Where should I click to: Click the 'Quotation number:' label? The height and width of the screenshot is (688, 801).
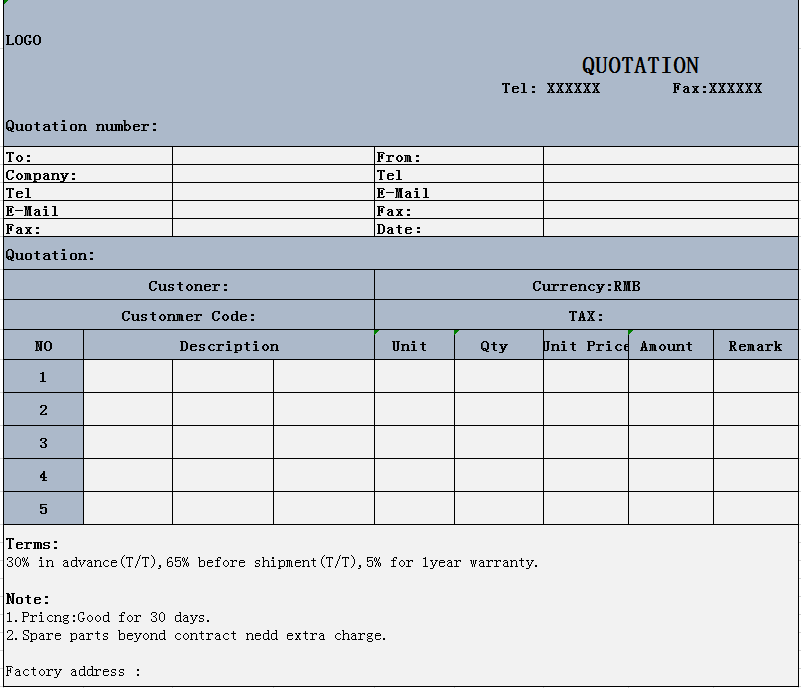click(82, 126)
